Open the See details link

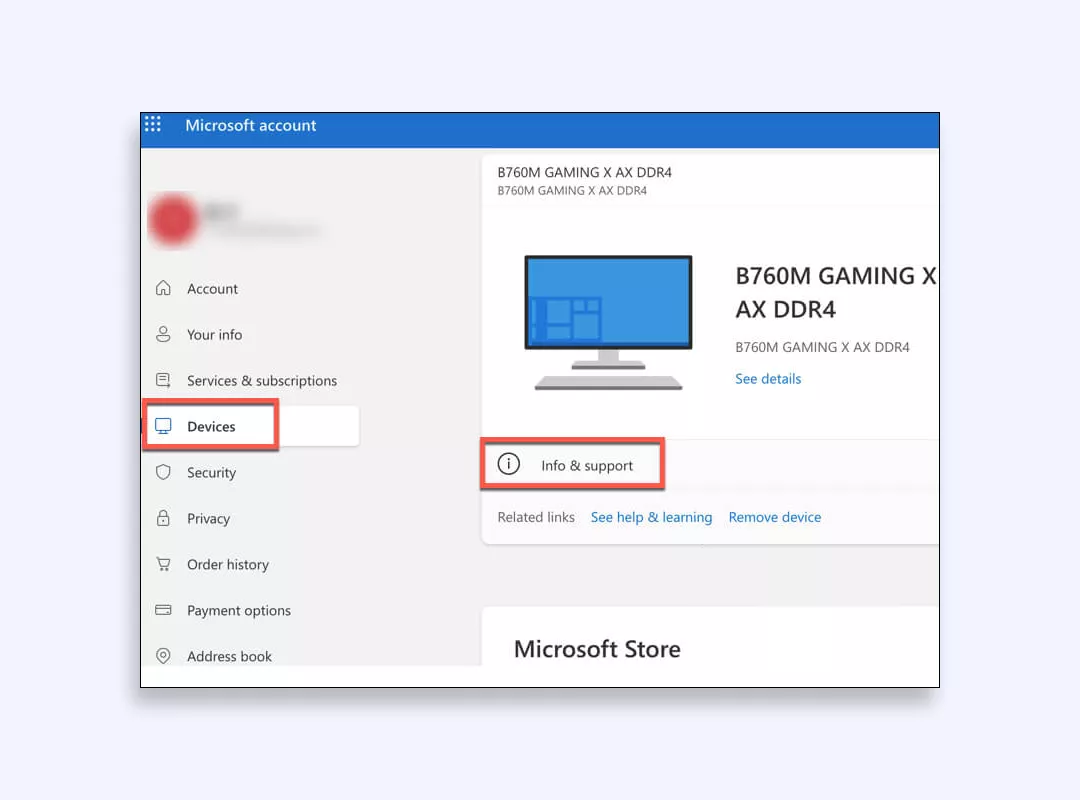(767, 378)
